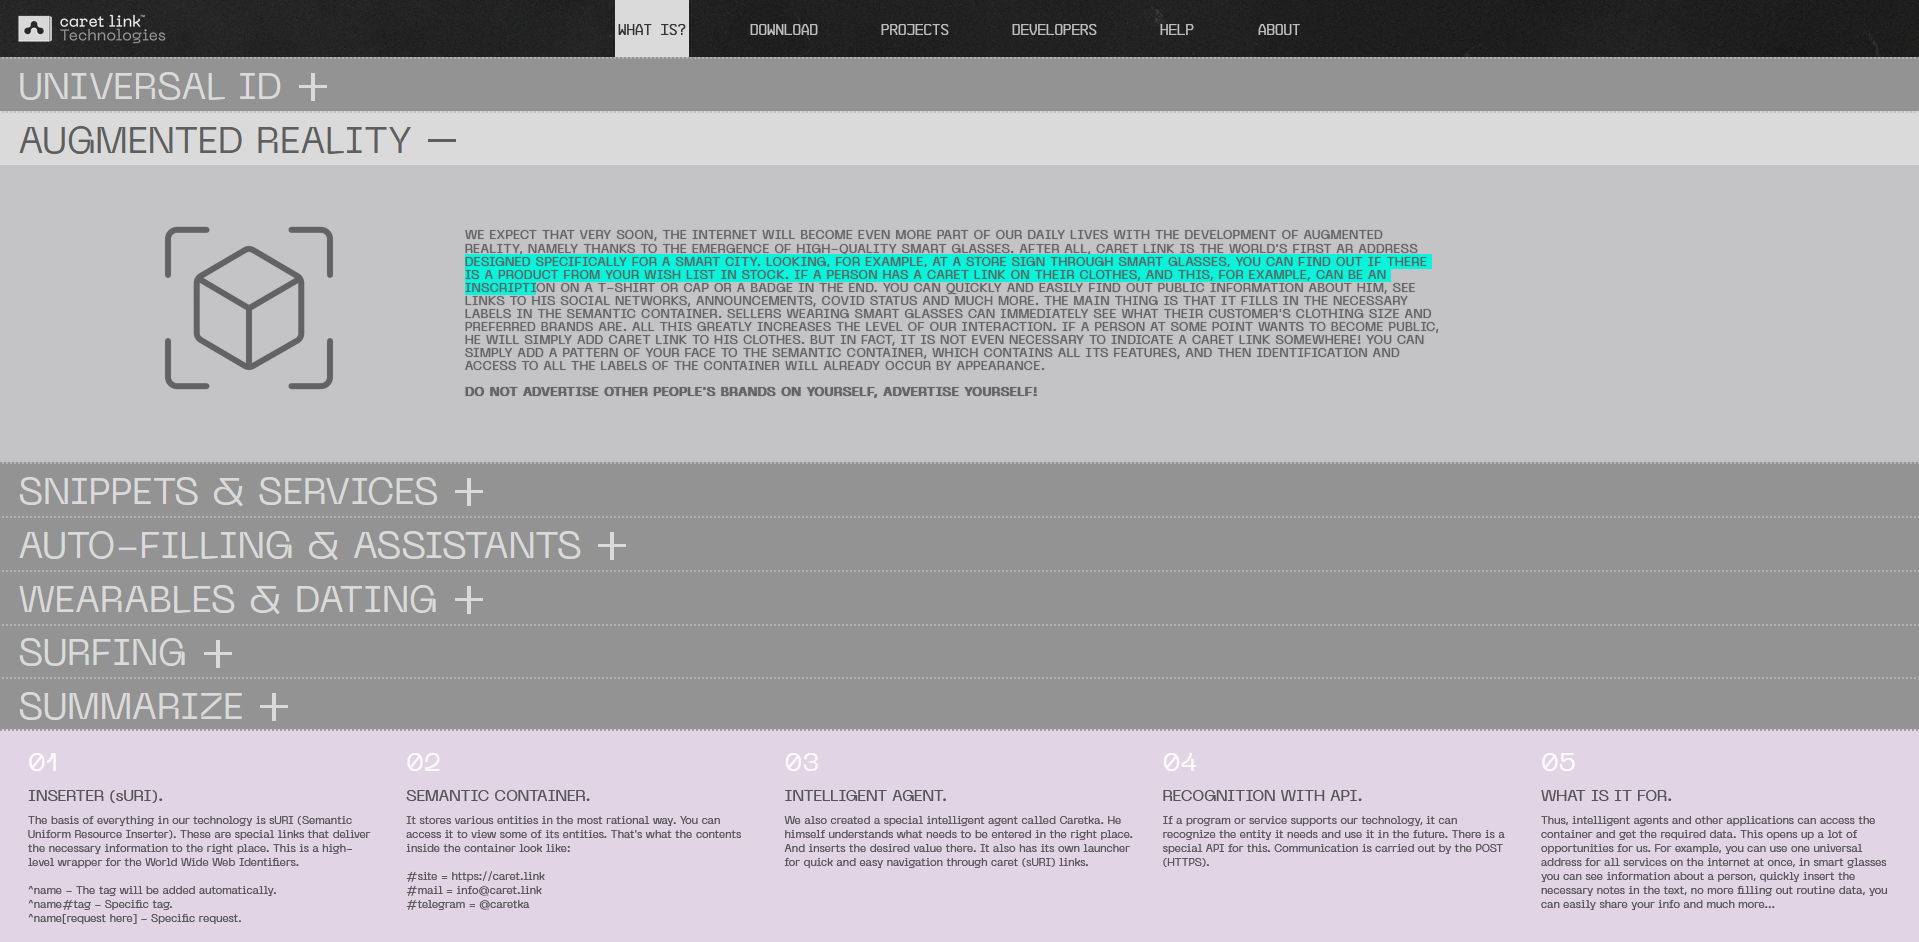Image resolution: width=1919 pixels, height=942 pixels.
Task: Collapse the AUGMENTED REALITY section
Action: pos(236,140)
